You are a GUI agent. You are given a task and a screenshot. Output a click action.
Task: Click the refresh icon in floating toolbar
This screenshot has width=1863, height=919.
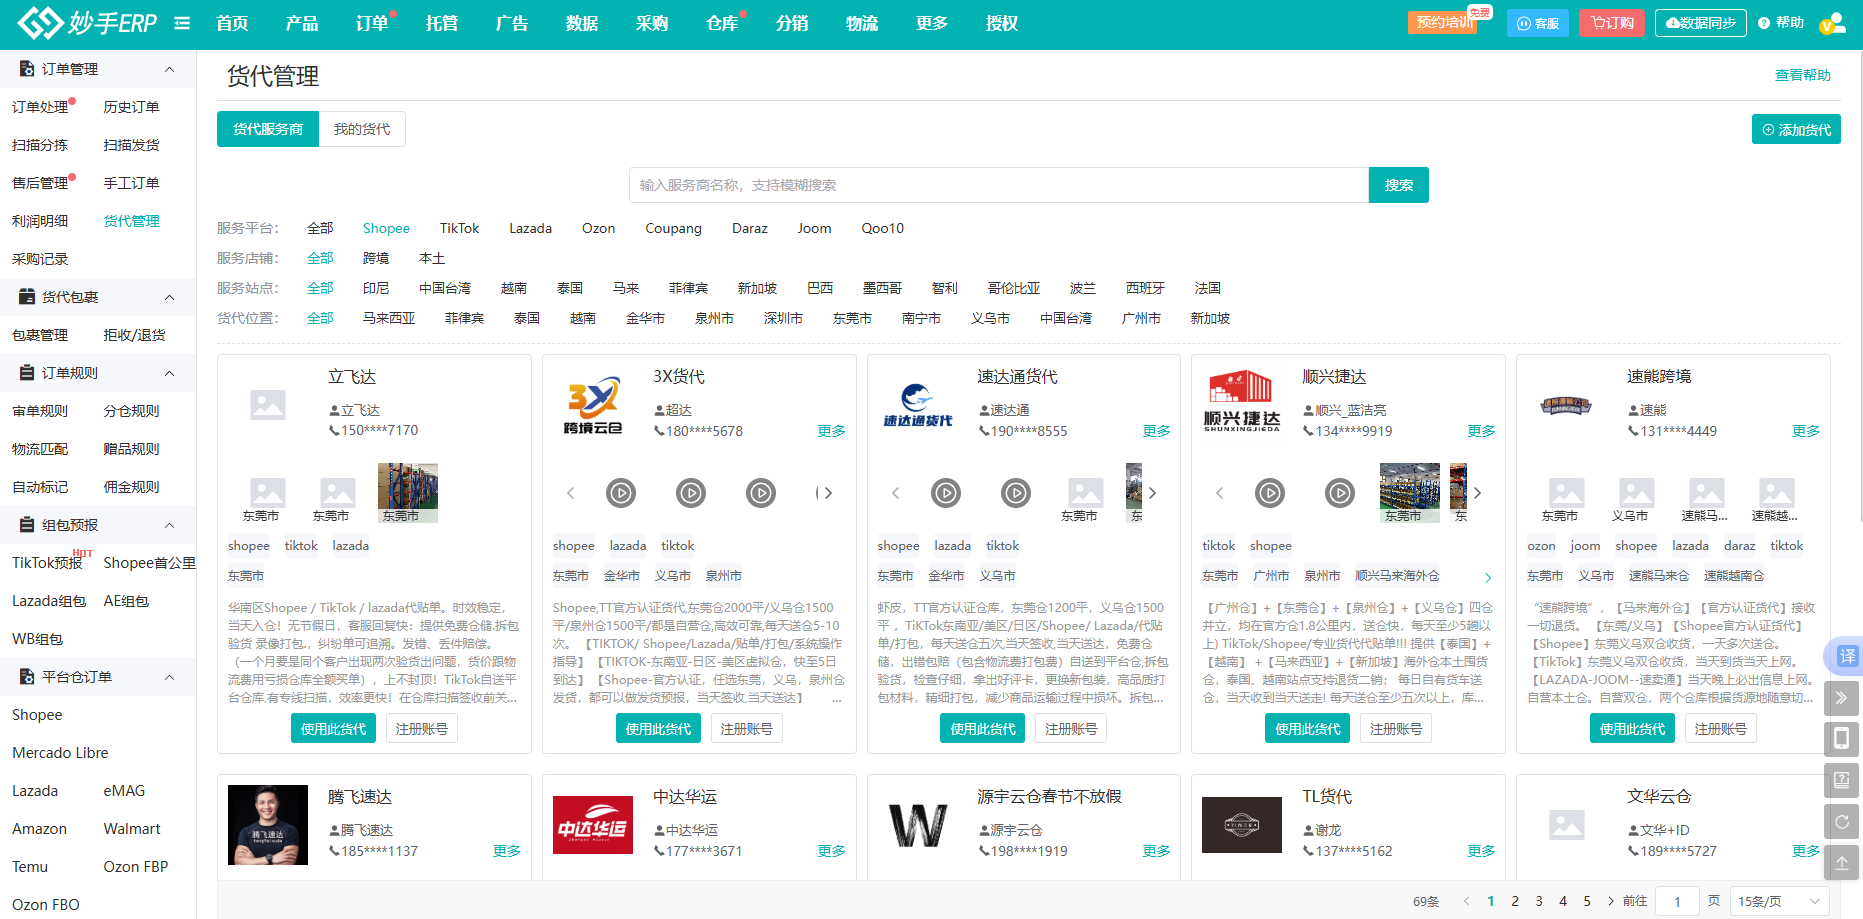tap(1841, 822)
